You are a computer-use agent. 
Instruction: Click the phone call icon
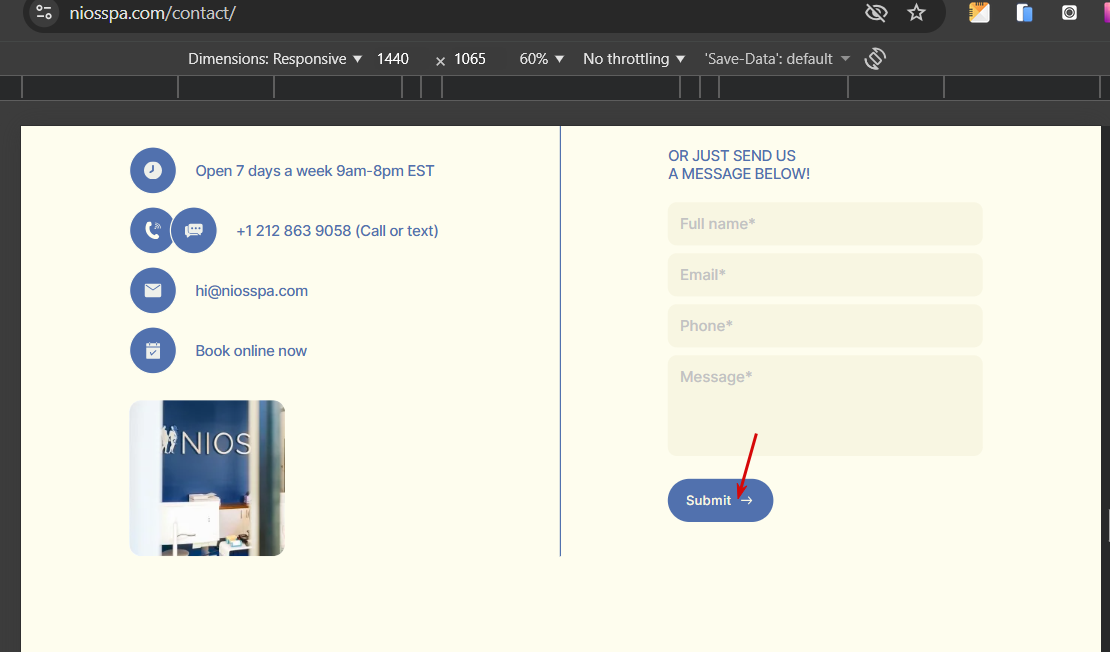[x=151, y=230]
